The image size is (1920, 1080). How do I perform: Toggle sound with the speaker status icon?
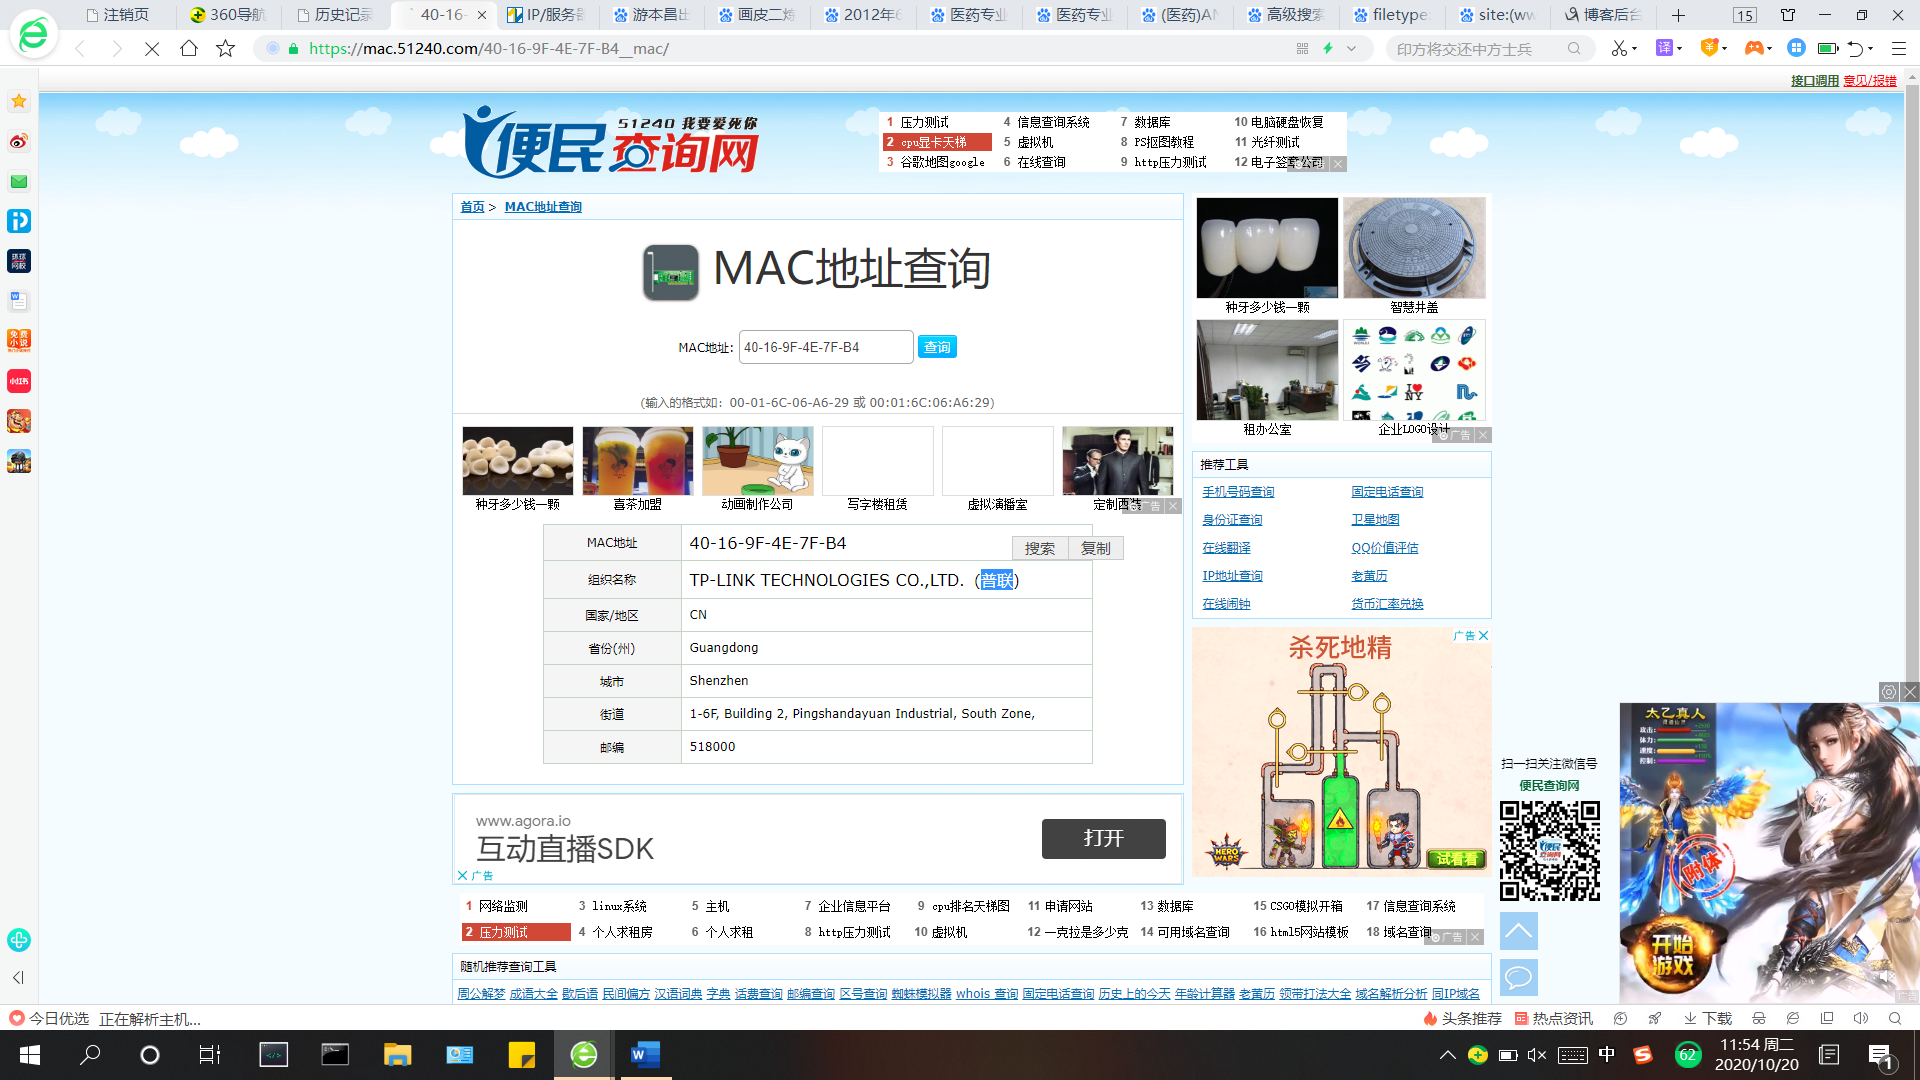1861,1018
